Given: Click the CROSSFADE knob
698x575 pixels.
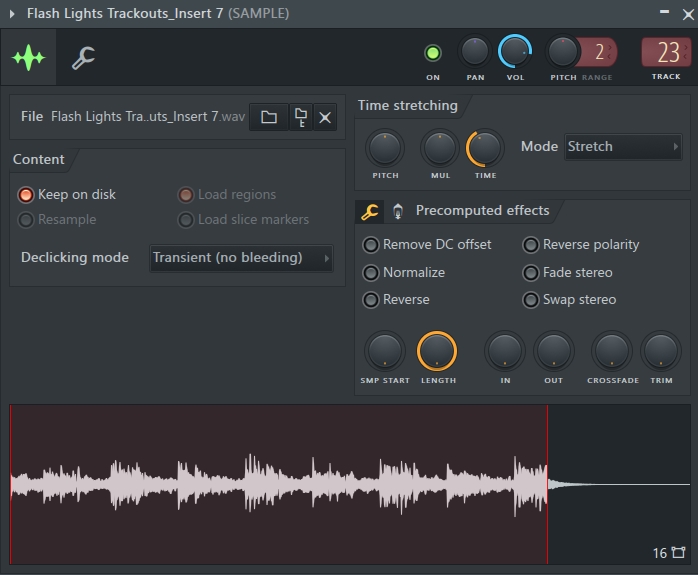Looking at the screenshot, I should (x=612, y=351).
